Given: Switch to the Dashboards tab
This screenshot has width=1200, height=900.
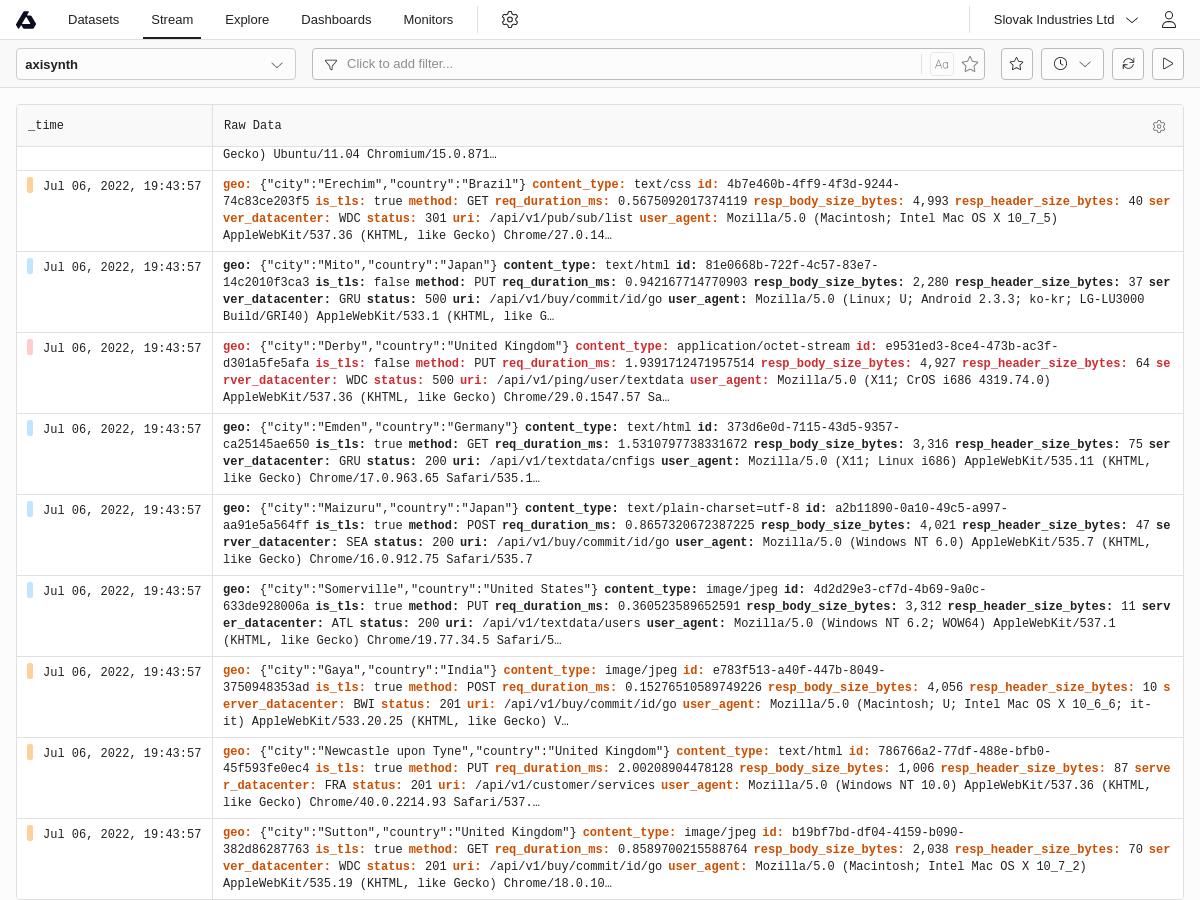Looking at the screenshot, I should 336,20.
